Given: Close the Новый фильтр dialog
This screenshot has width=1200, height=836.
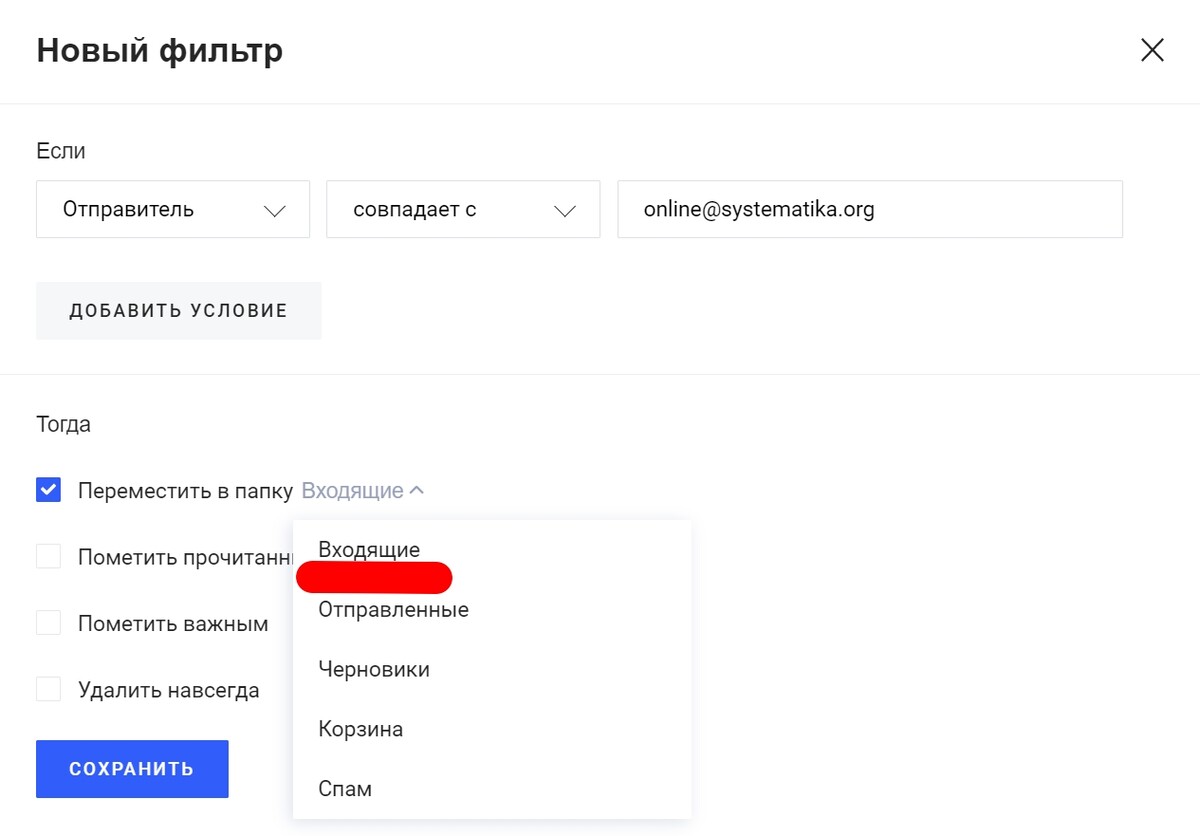Looking at the screenshot, I should click(x=1152, y=51).
